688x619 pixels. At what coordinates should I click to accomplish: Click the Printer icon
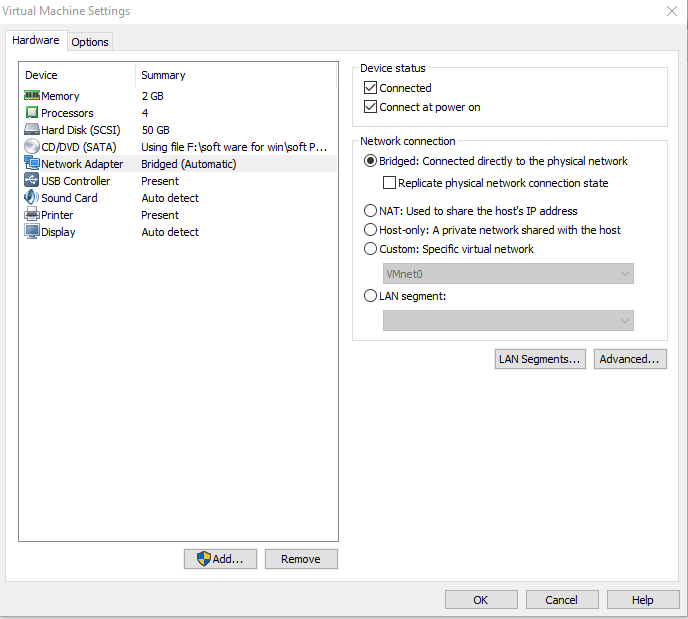click(x=32, y=214)
